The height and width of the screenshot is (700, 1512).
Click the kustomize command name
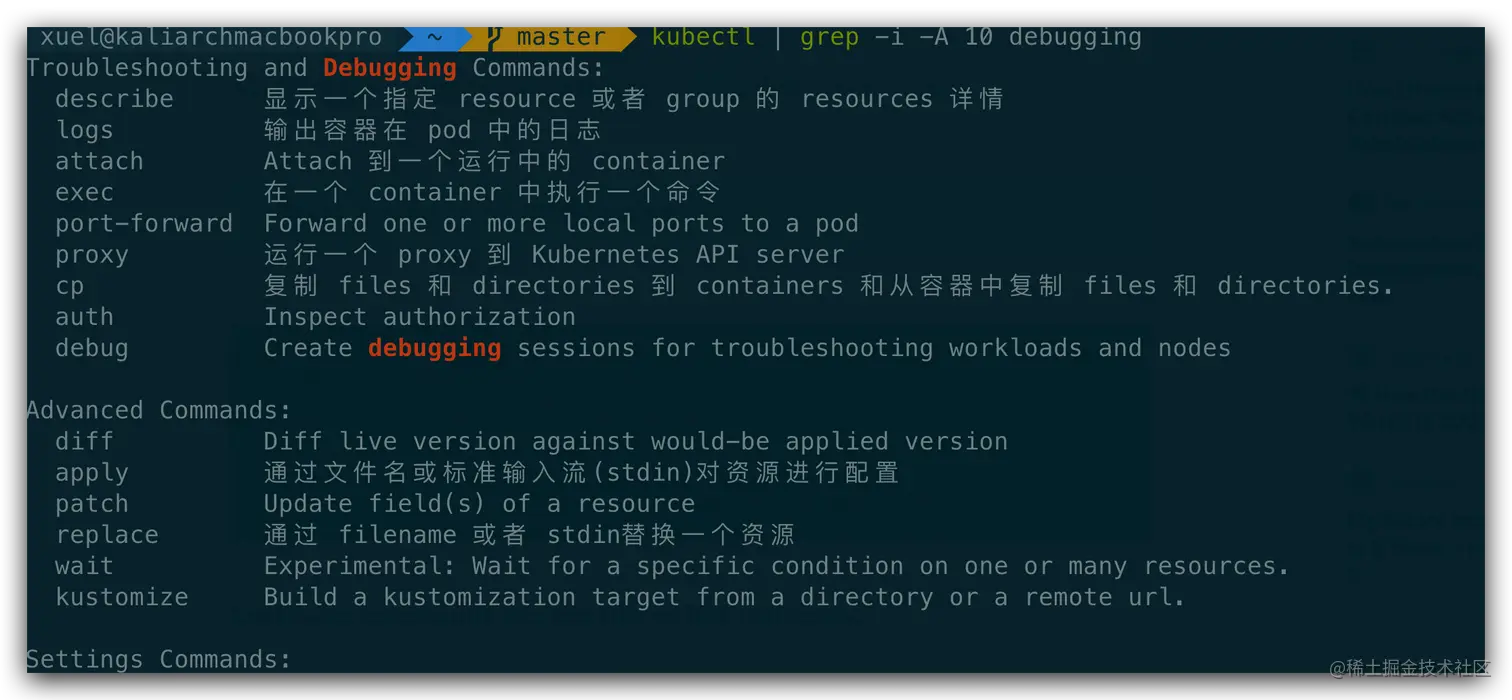click(121, 597)
